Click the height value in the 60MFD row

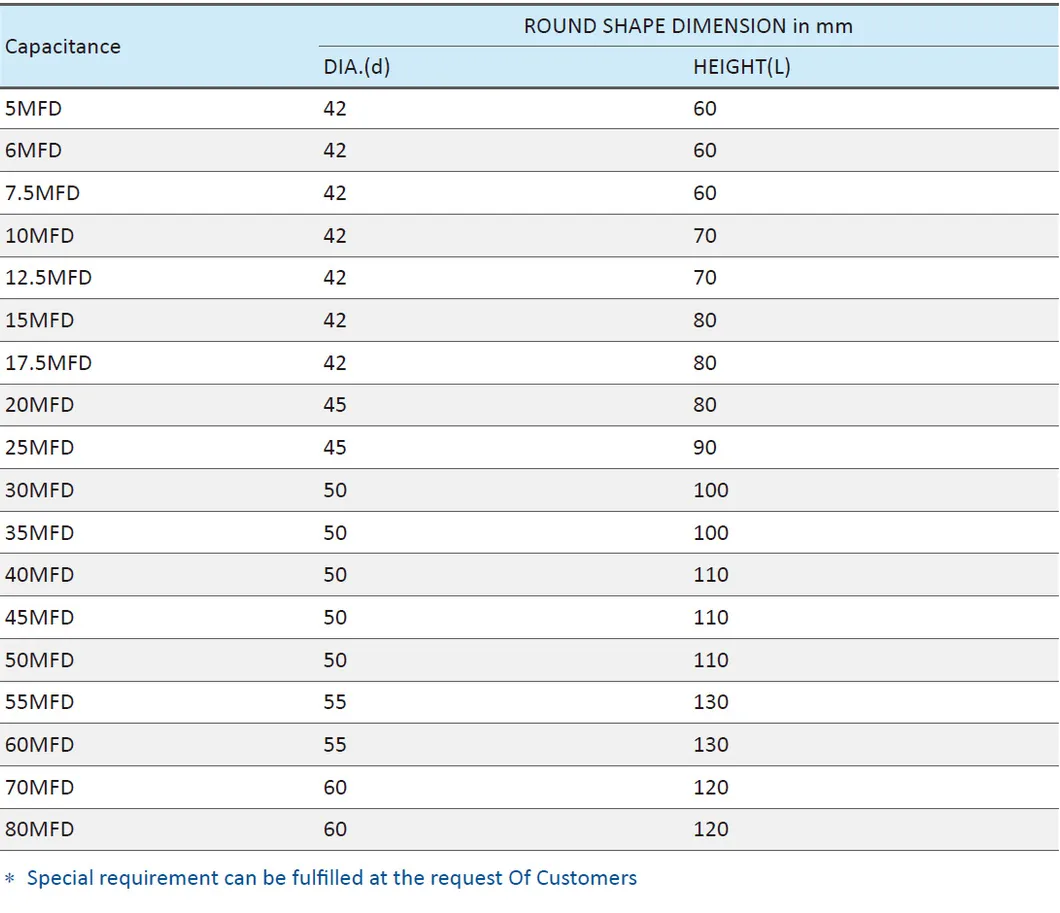pyautogui.click(x=711, y=745)
